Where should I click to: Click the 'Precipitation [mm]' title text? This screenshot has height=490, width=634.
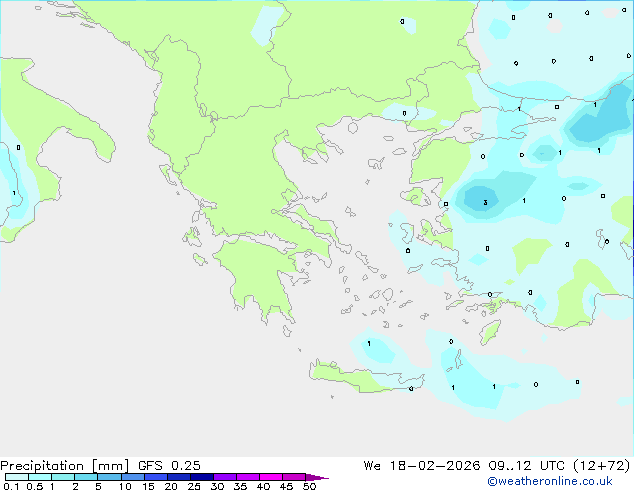click(64, 466)
